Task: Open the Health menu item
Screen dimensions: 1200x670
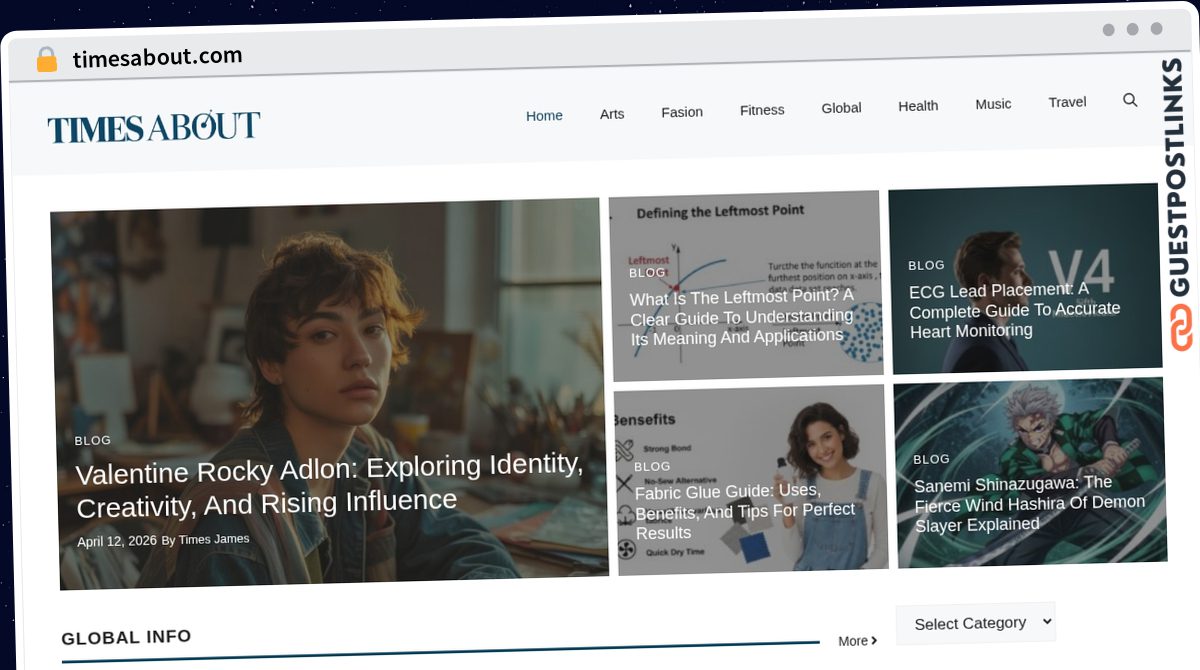Action: pyautogui.click(x=918, y=106)
